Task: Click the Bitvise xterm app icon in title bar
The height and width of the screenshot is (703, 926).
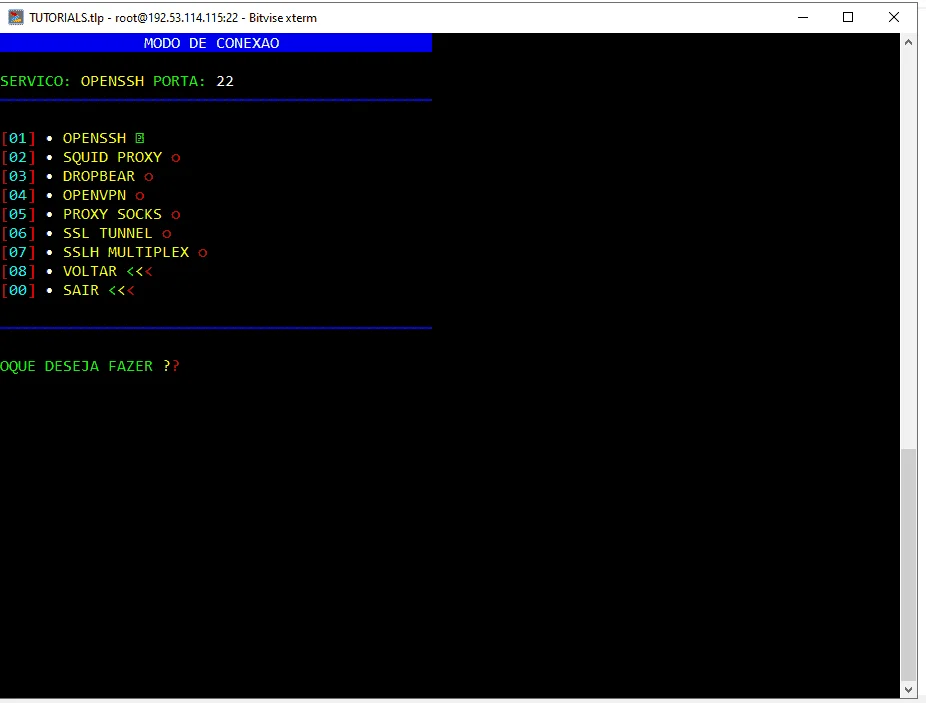Action: tap(16, 17)
